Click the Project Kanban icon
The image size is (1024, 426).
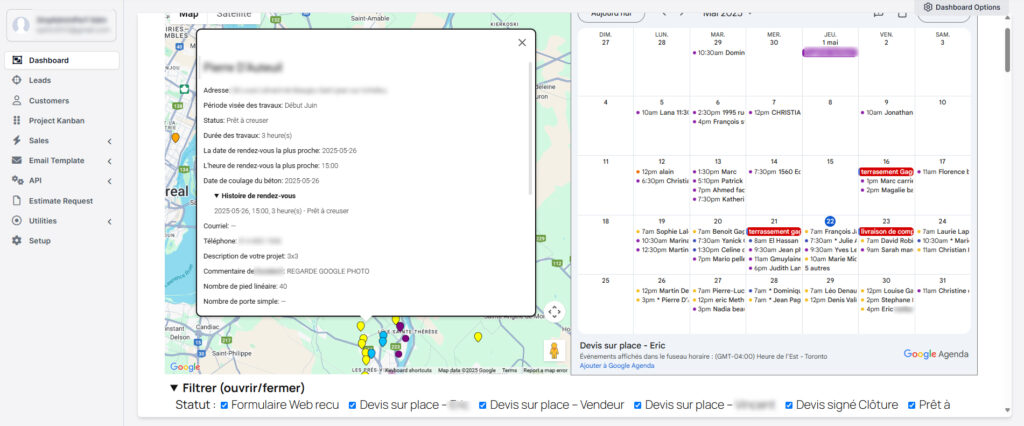coord(17,120)
